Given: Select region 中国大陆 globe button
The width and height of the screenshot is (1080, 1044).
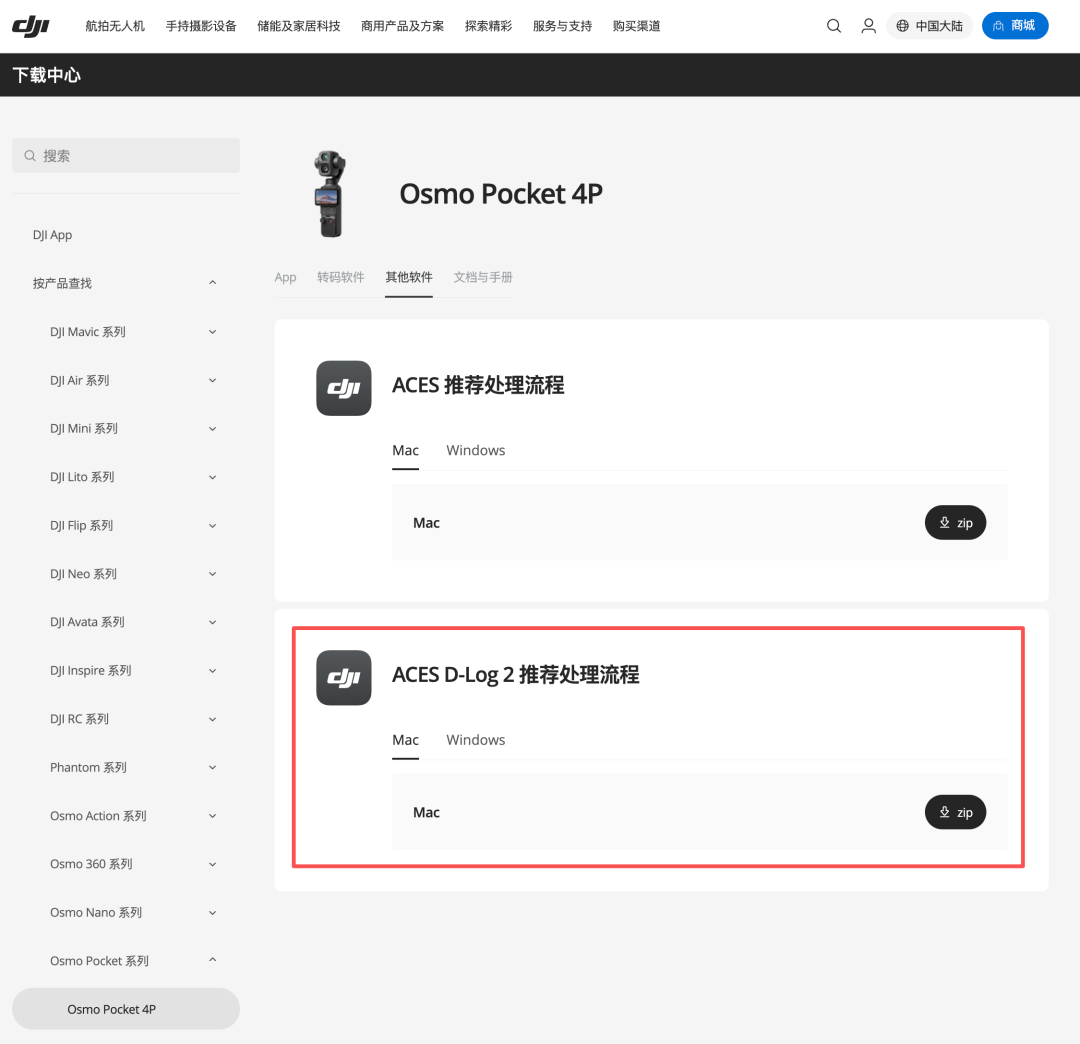Looking at the screenshot, I should (929, 26).
